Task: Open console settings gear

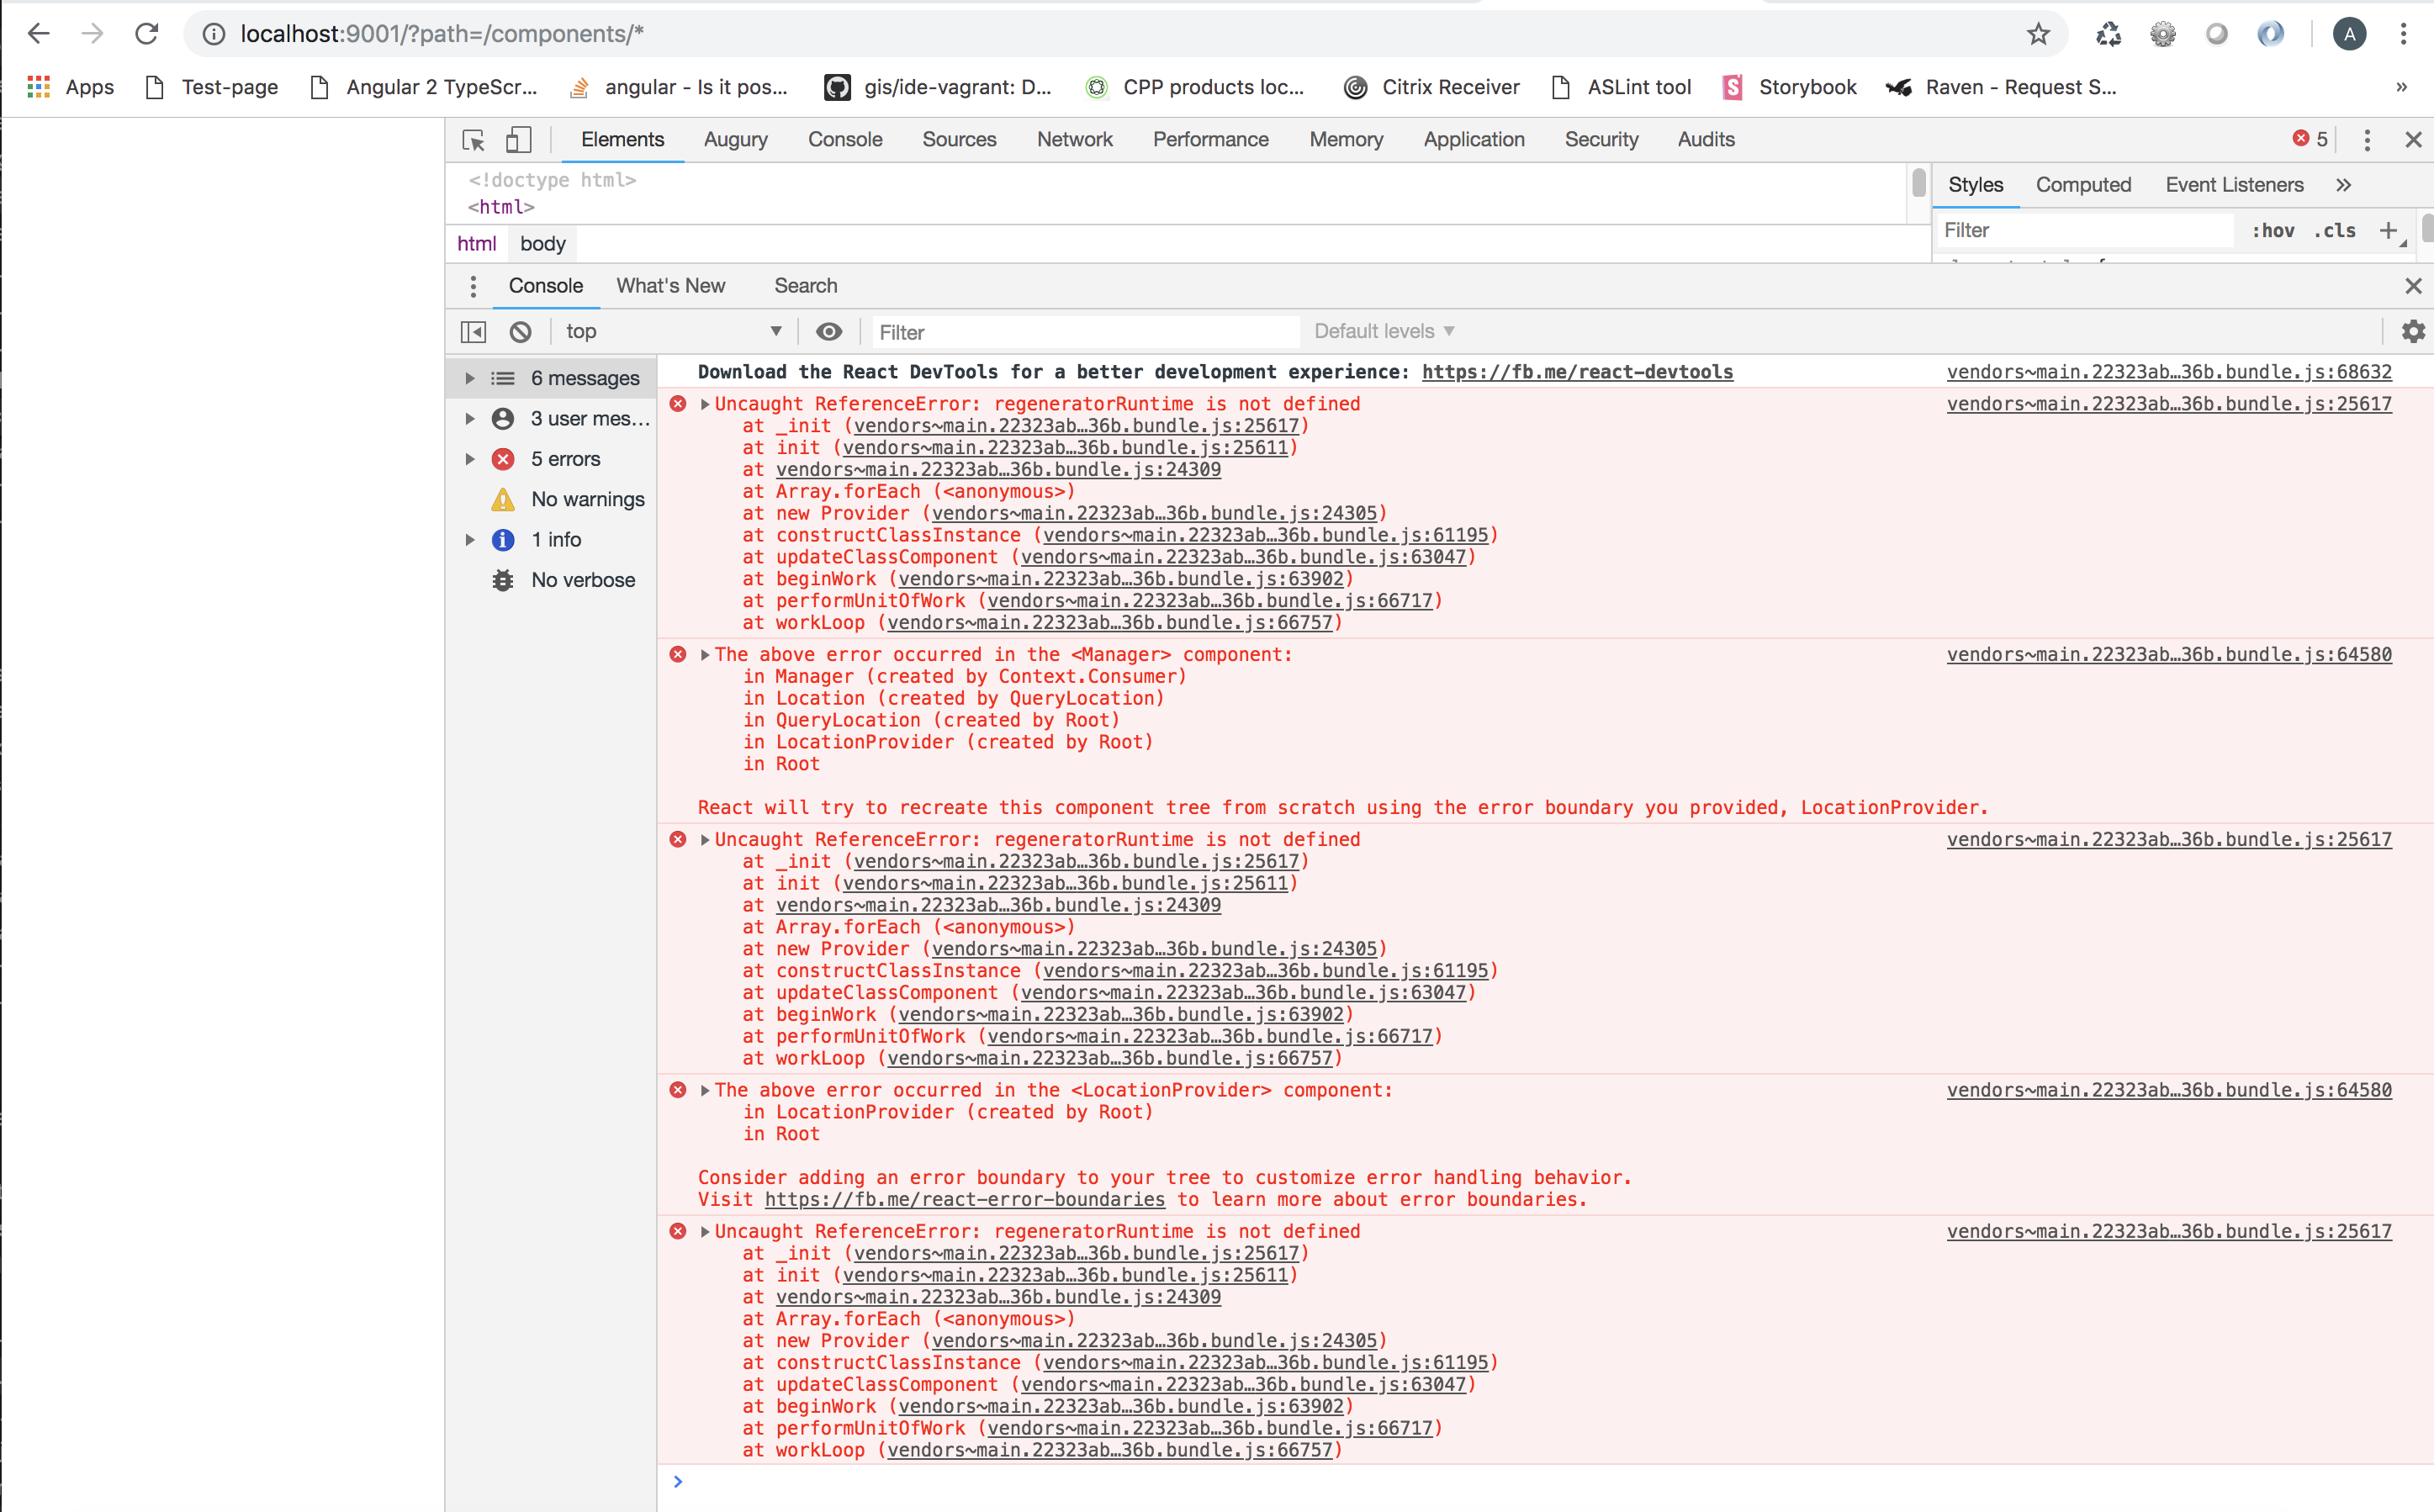Action: coord(2412,331)
